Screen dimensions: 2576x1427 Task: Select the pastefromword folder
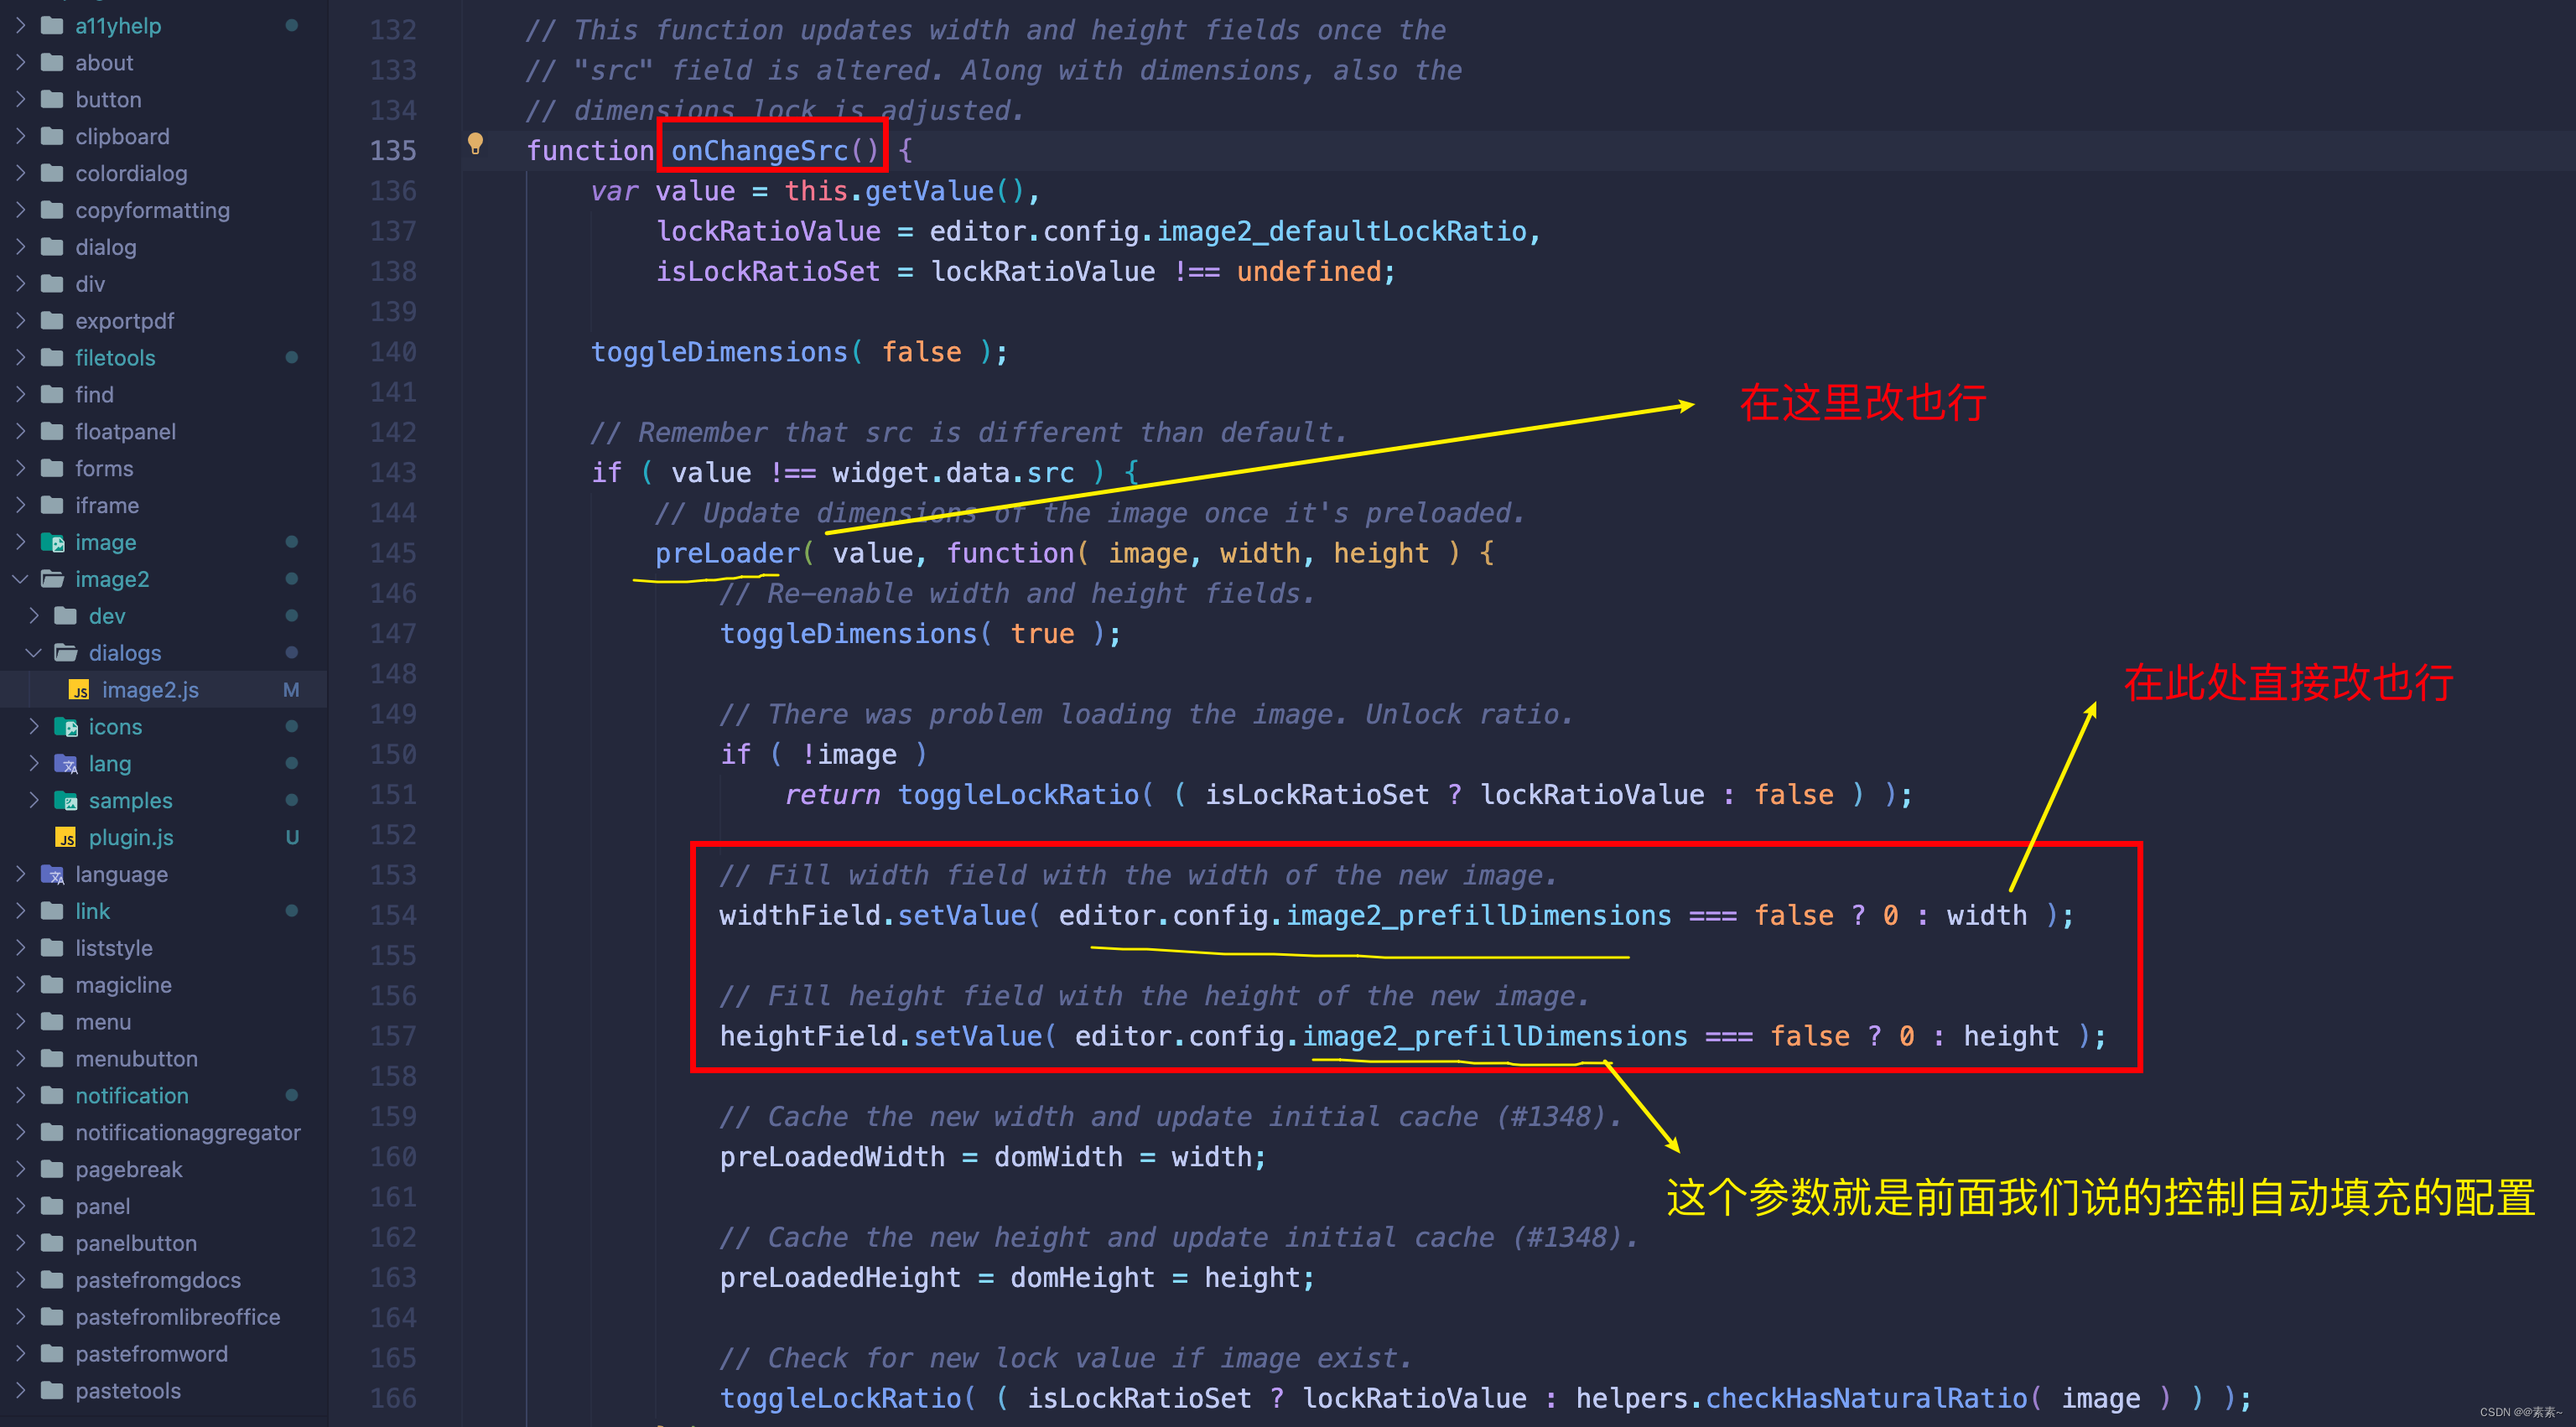pyautogui.click(x=152, y=1354)
